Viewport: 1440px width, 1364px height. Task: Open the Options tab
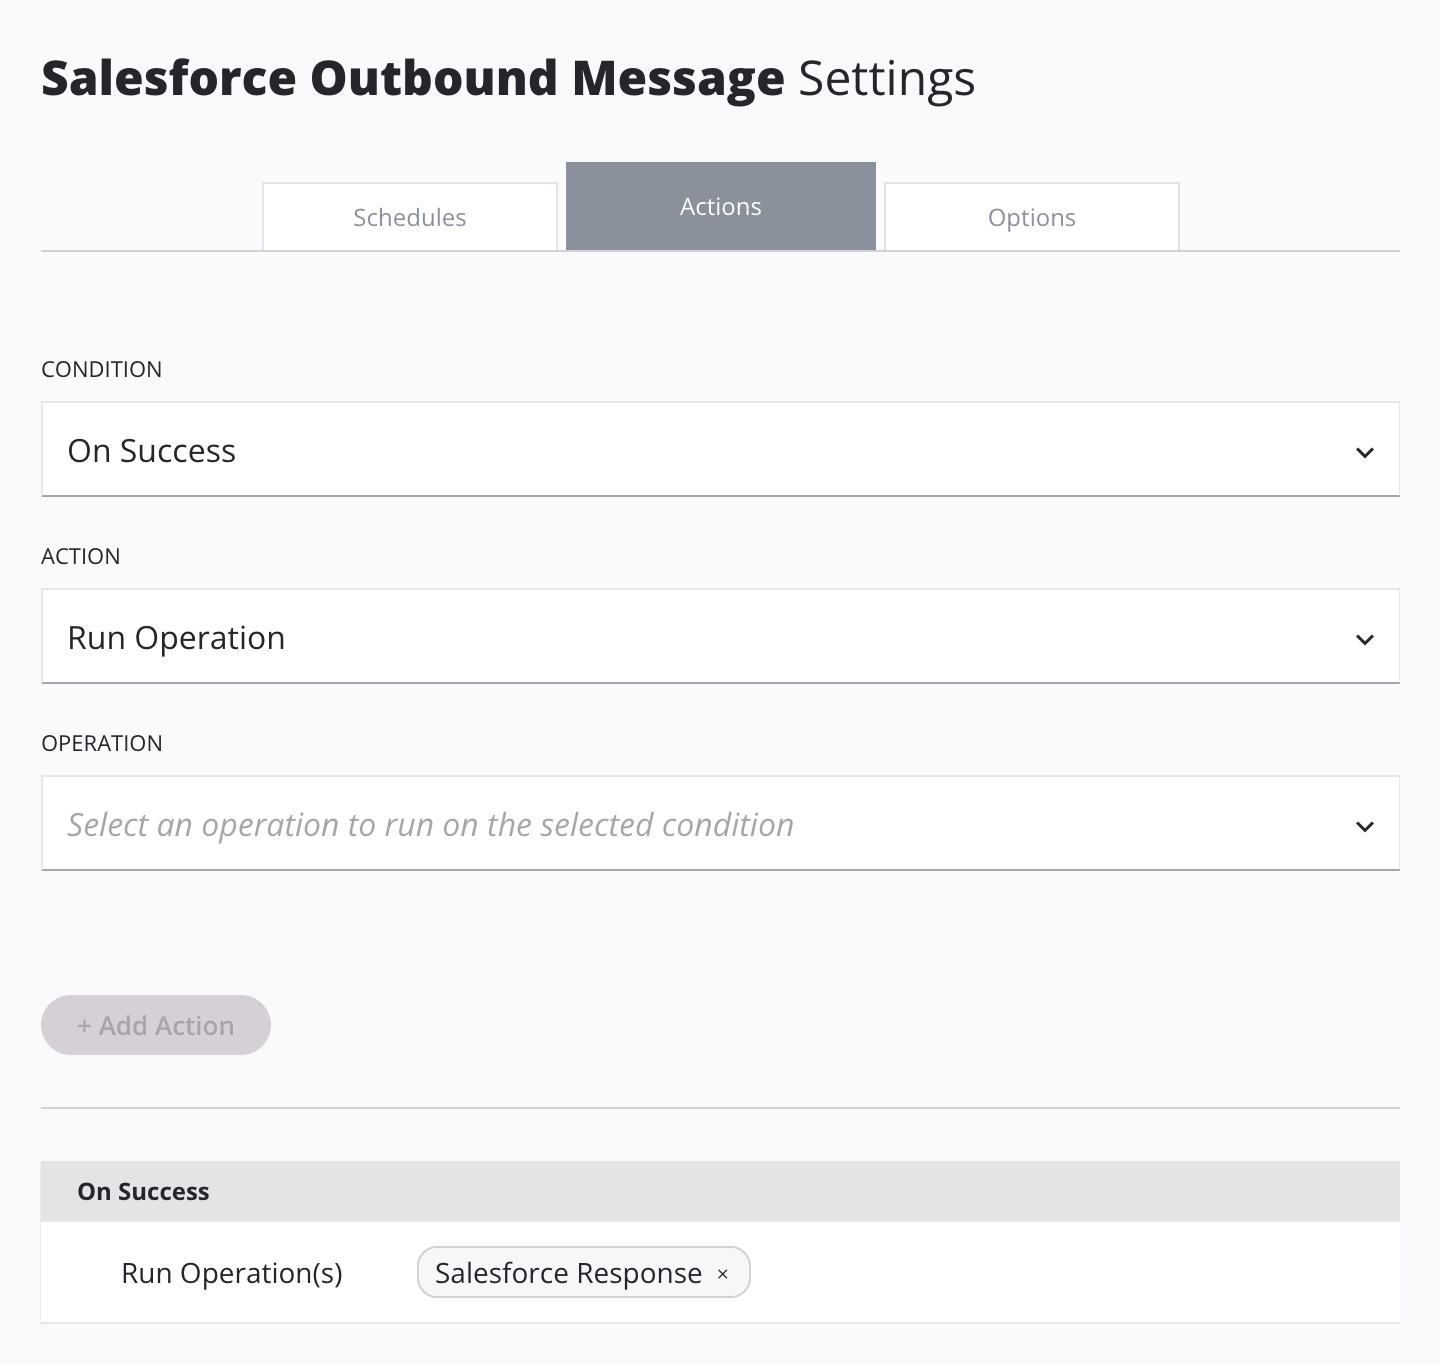point(1031,217)
